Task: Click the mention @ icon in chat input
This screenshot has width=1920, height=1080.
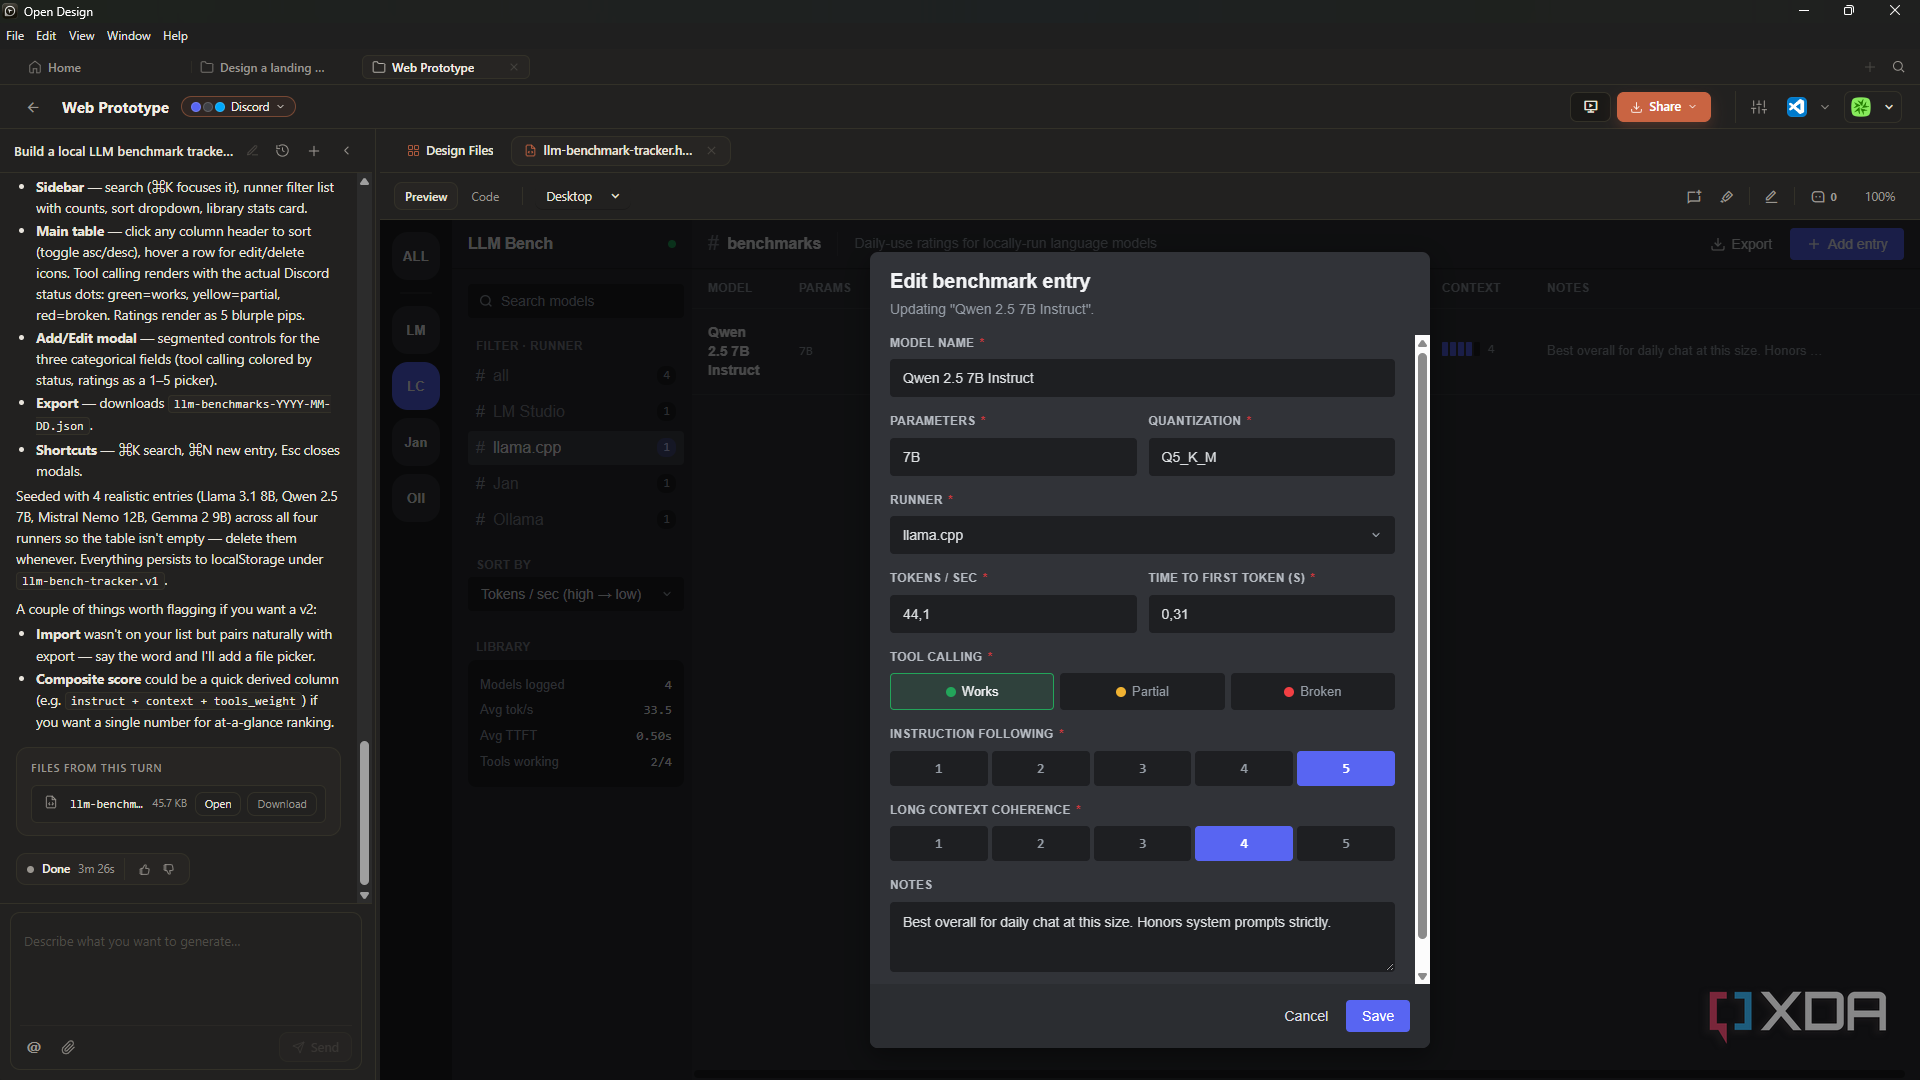Action: click(34, 1047)
